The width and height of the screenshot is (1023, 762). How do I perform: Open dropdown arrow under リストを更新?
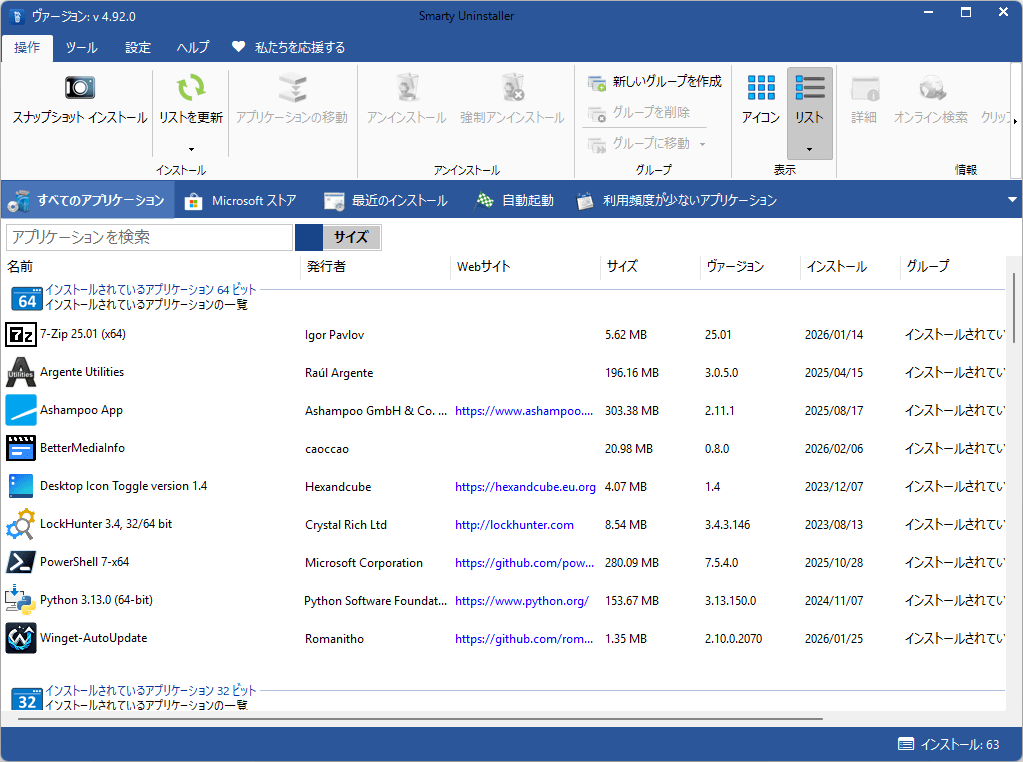[190, 149]
